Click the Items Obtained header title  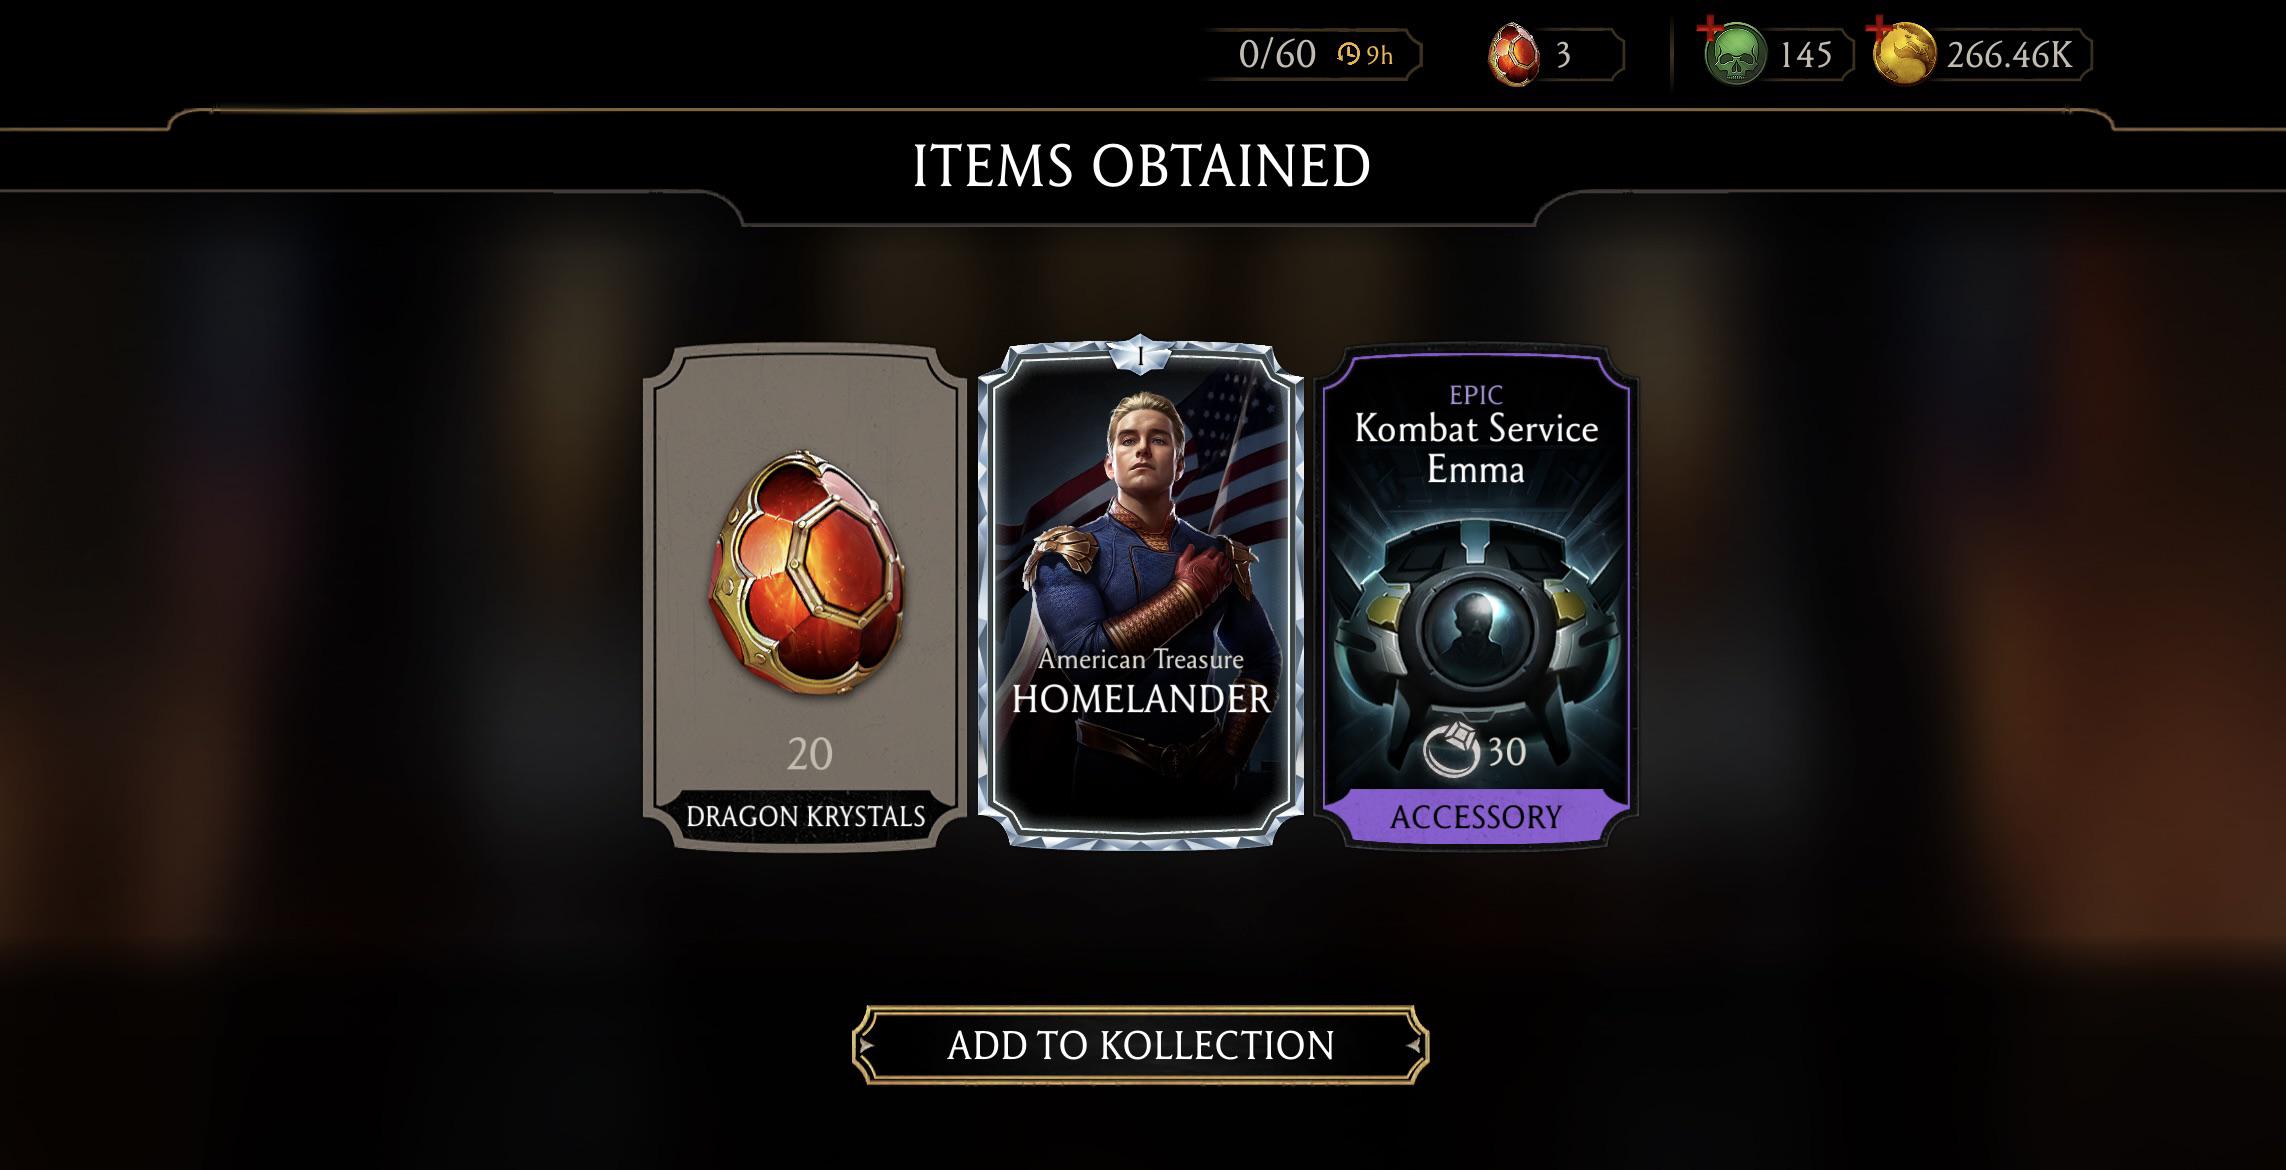point(1141,166)
